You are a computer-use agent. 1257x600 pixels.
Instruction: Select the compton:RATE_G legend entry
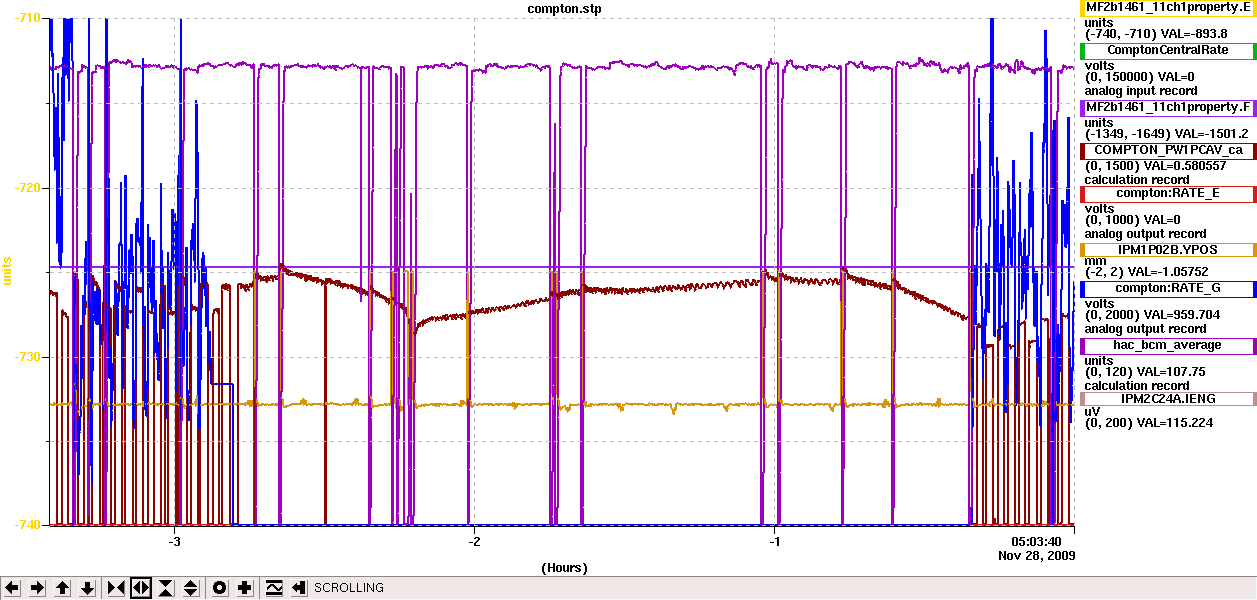(x=1168, y=288)
